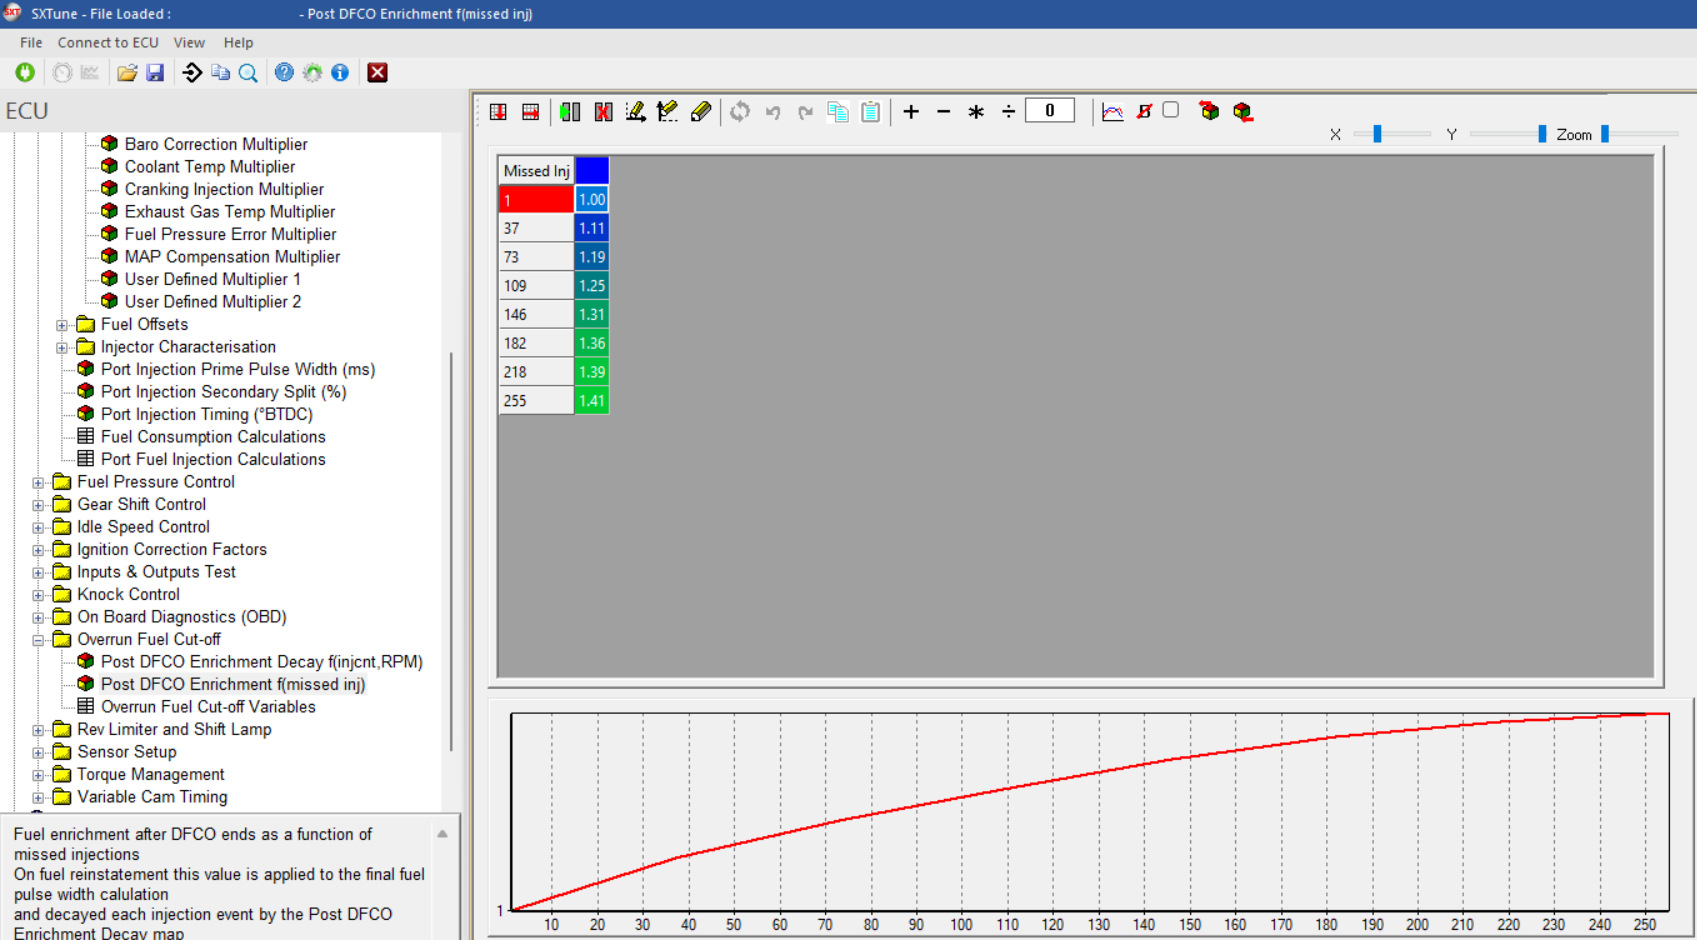Adjust the X slider handle

pos(1377,134)
